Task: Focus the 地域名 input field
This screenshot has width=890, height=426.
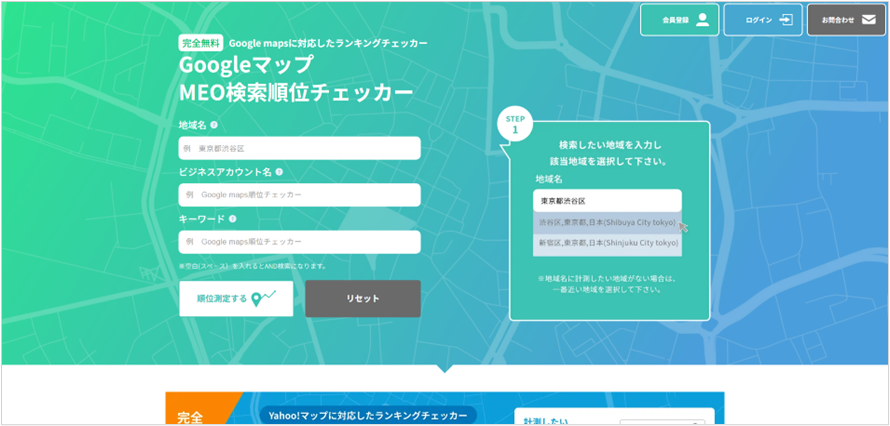Action: point(300,148)
